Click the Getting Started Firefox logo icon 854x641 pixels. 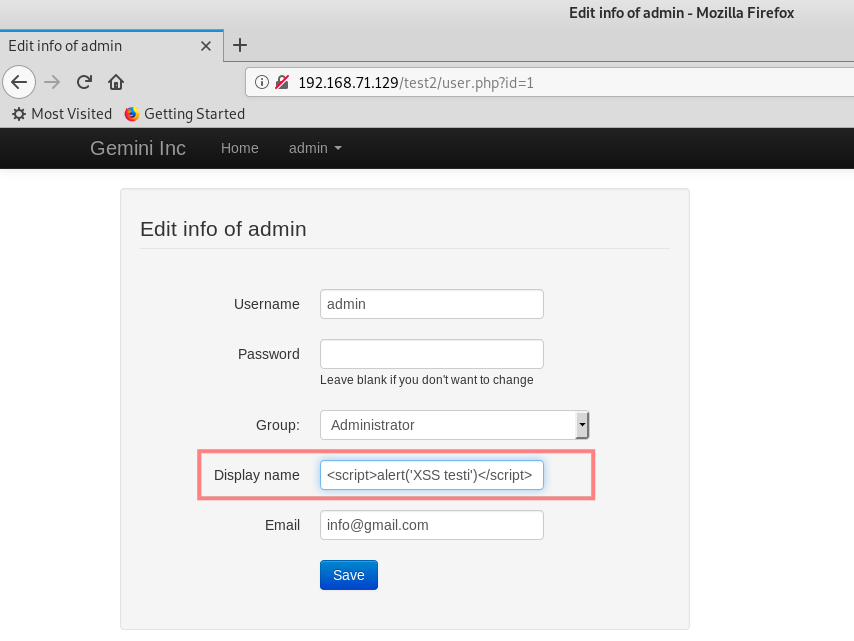tap(131, 114)
